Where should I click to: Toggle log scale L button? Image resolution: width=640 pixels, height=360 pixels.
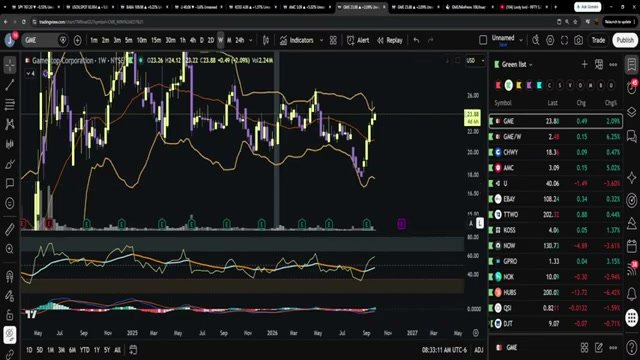(x=480, y=223)
